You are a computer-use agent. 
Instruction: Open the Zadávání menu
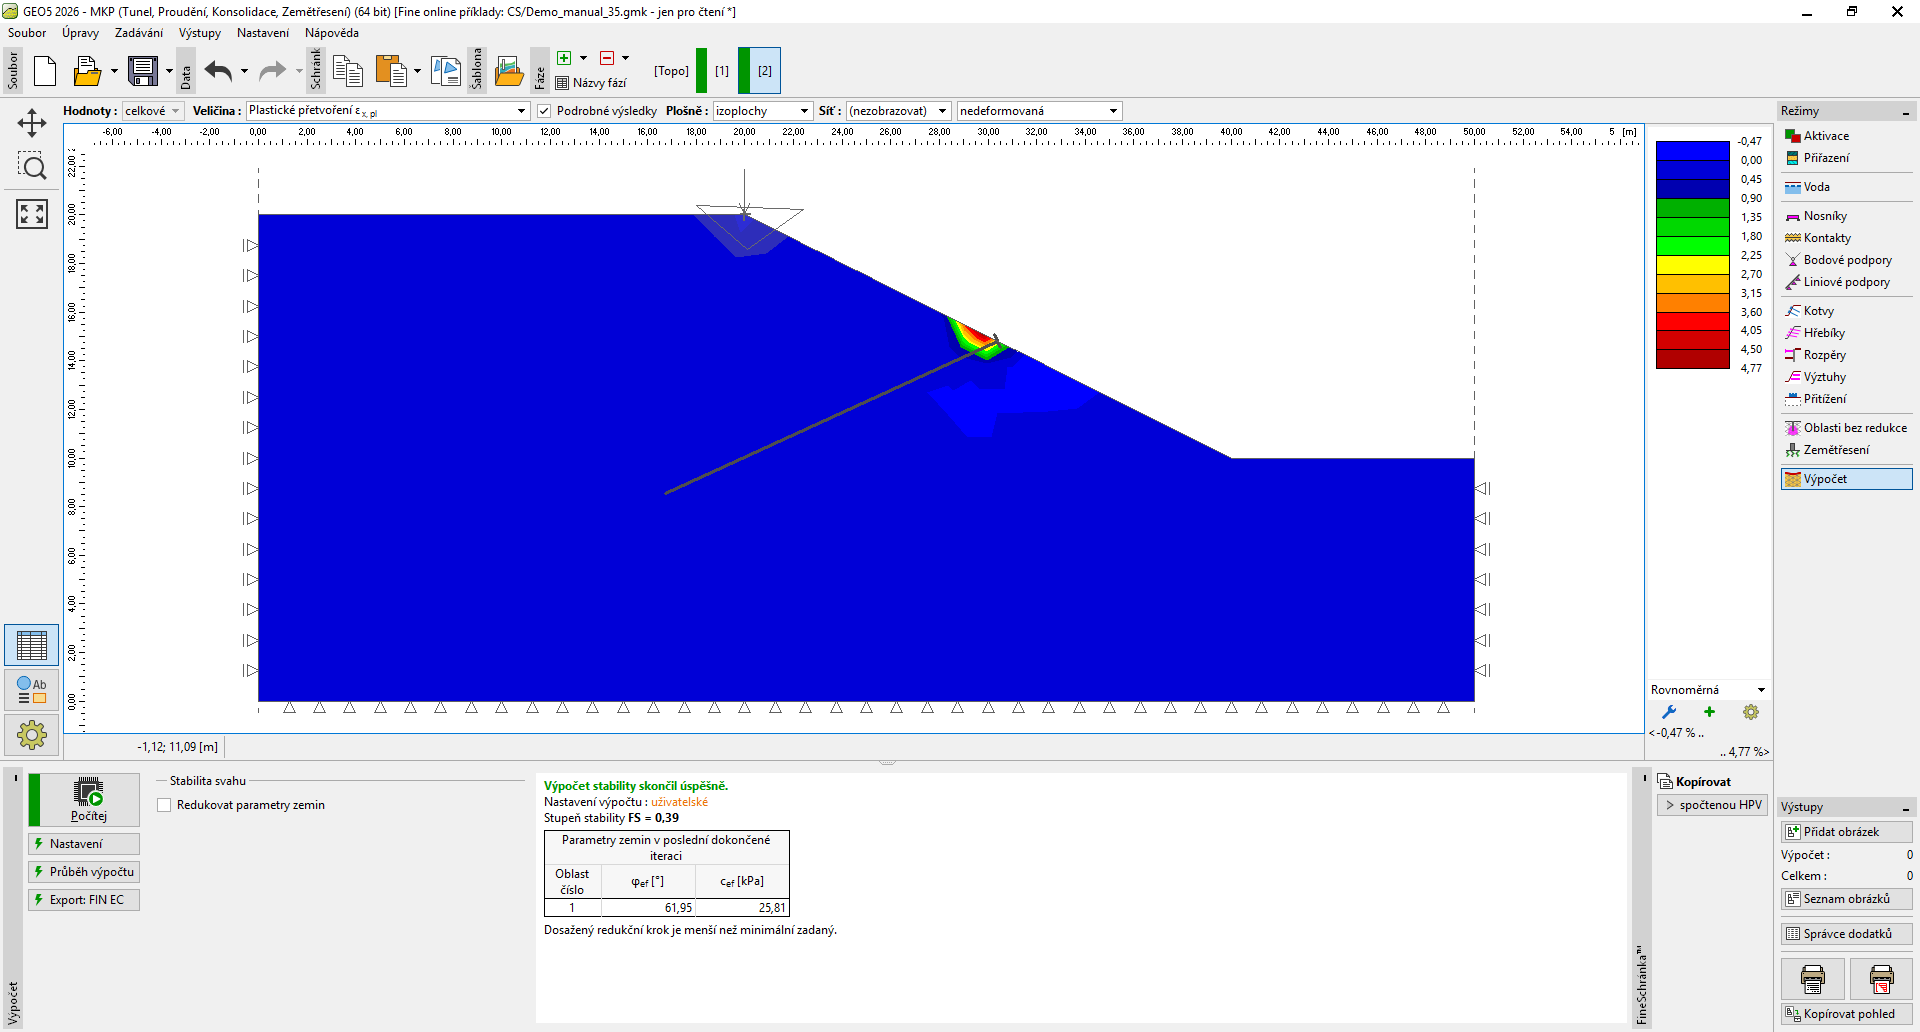[138, 33]
